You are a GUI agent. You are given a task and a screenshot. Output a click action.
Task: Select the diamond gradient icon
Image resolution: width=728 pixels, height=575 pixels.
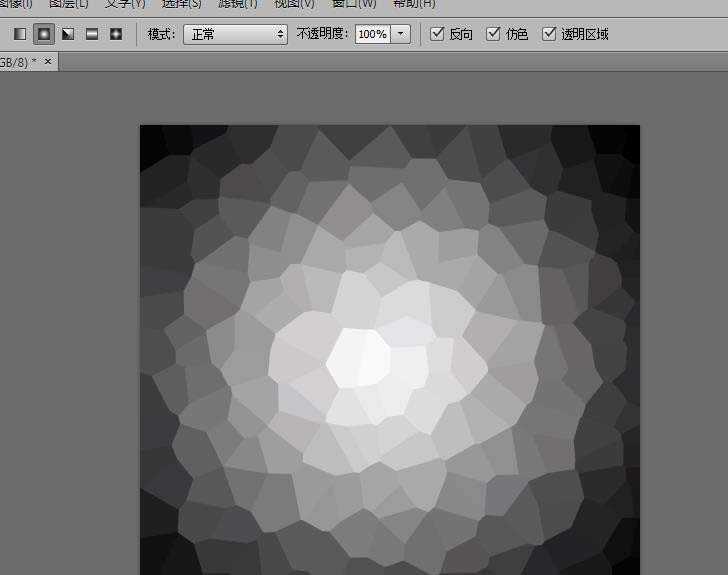[x=116, y=34]
